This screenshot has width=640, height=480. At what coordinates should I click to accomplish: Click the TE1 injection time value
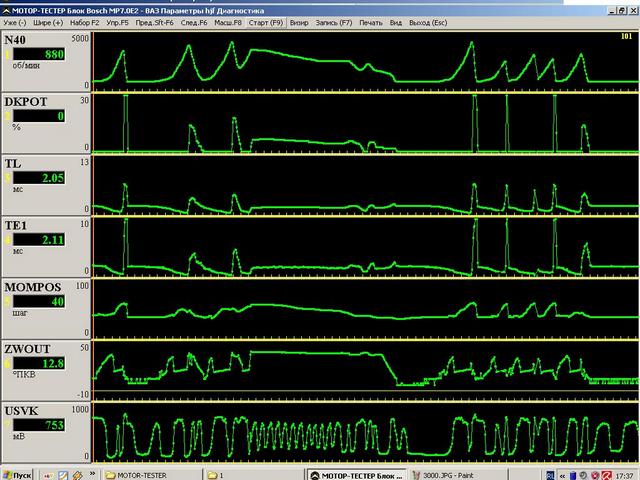43,239
